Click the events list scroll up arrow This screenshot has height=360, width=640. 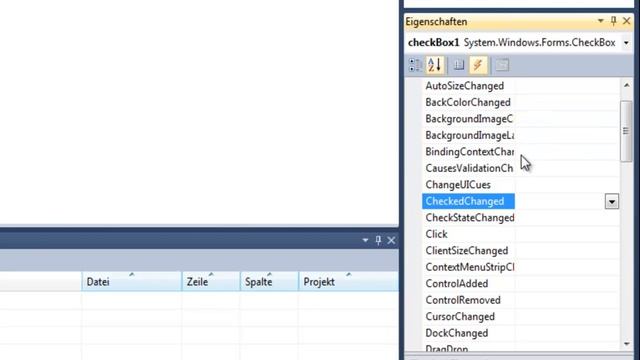(x=627, y=85)
